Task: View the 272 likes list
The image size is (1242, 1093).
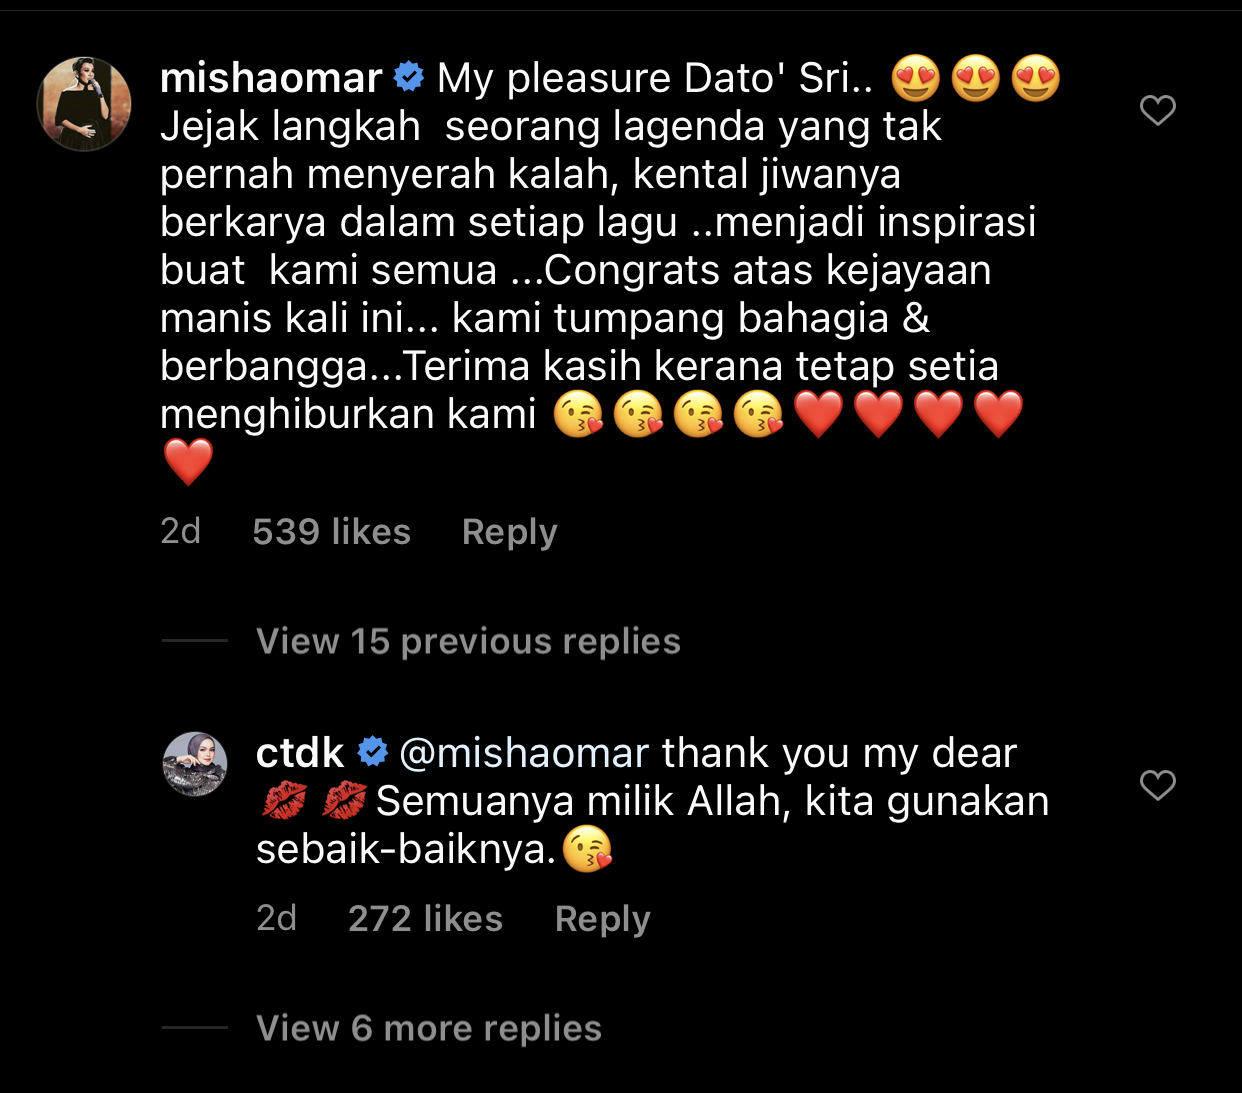Action: 426,919
